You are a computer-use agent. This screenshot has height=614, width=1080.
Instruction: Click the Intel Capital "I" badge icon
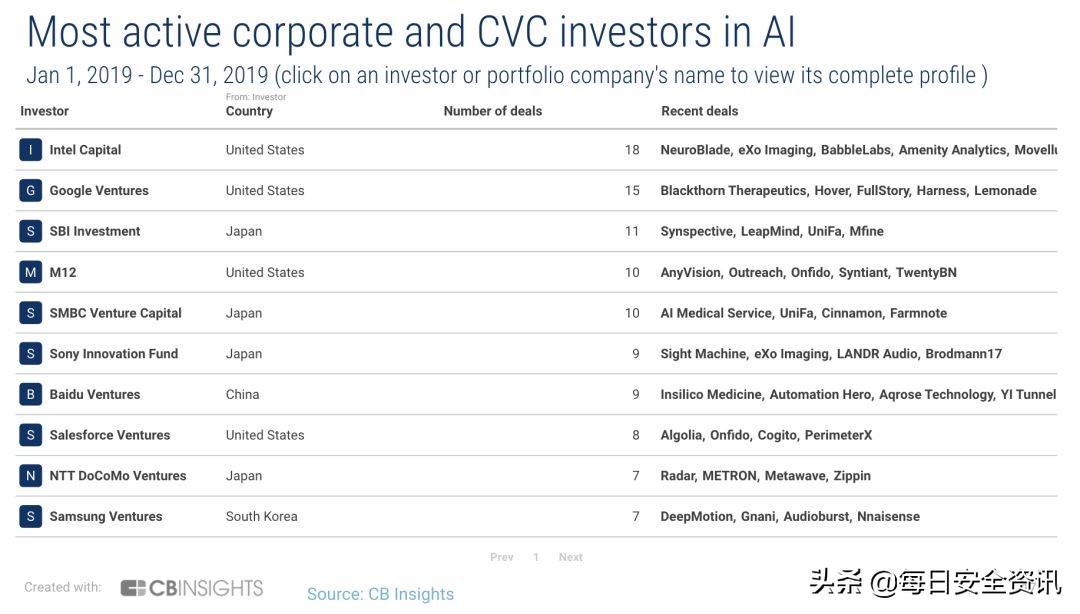point(31,150)
